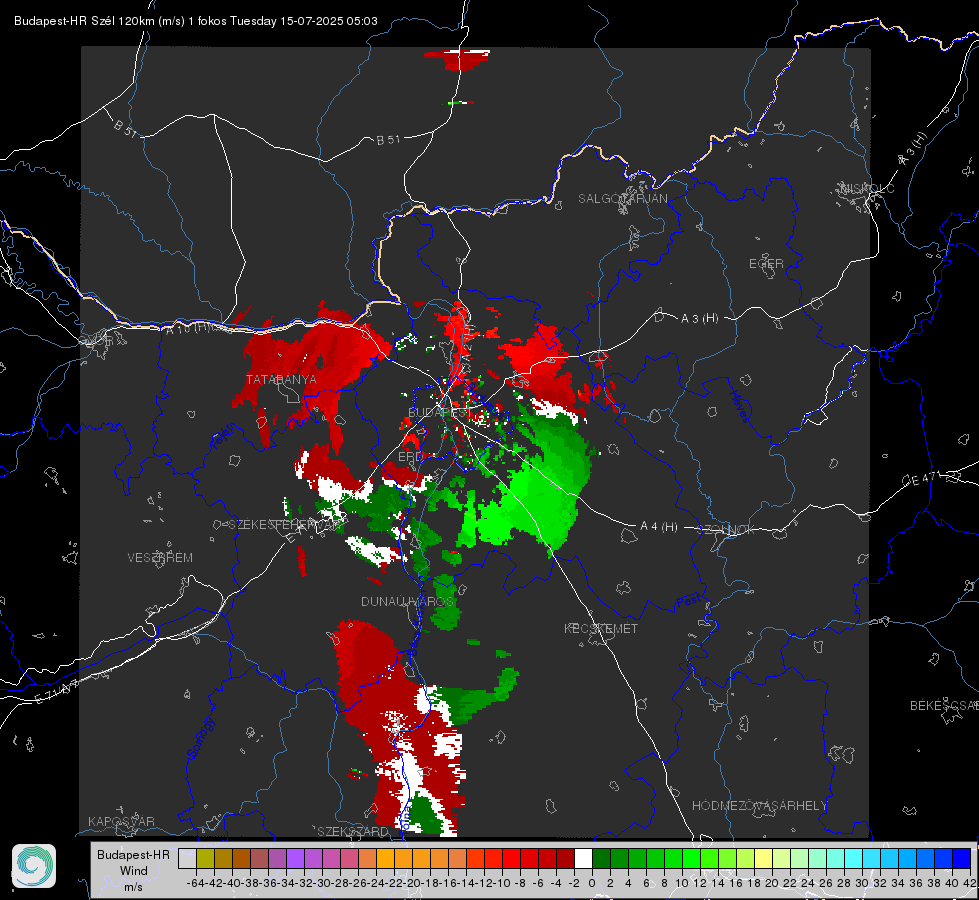
Task: Click the radar title text at top left
Action: (195, 21)
